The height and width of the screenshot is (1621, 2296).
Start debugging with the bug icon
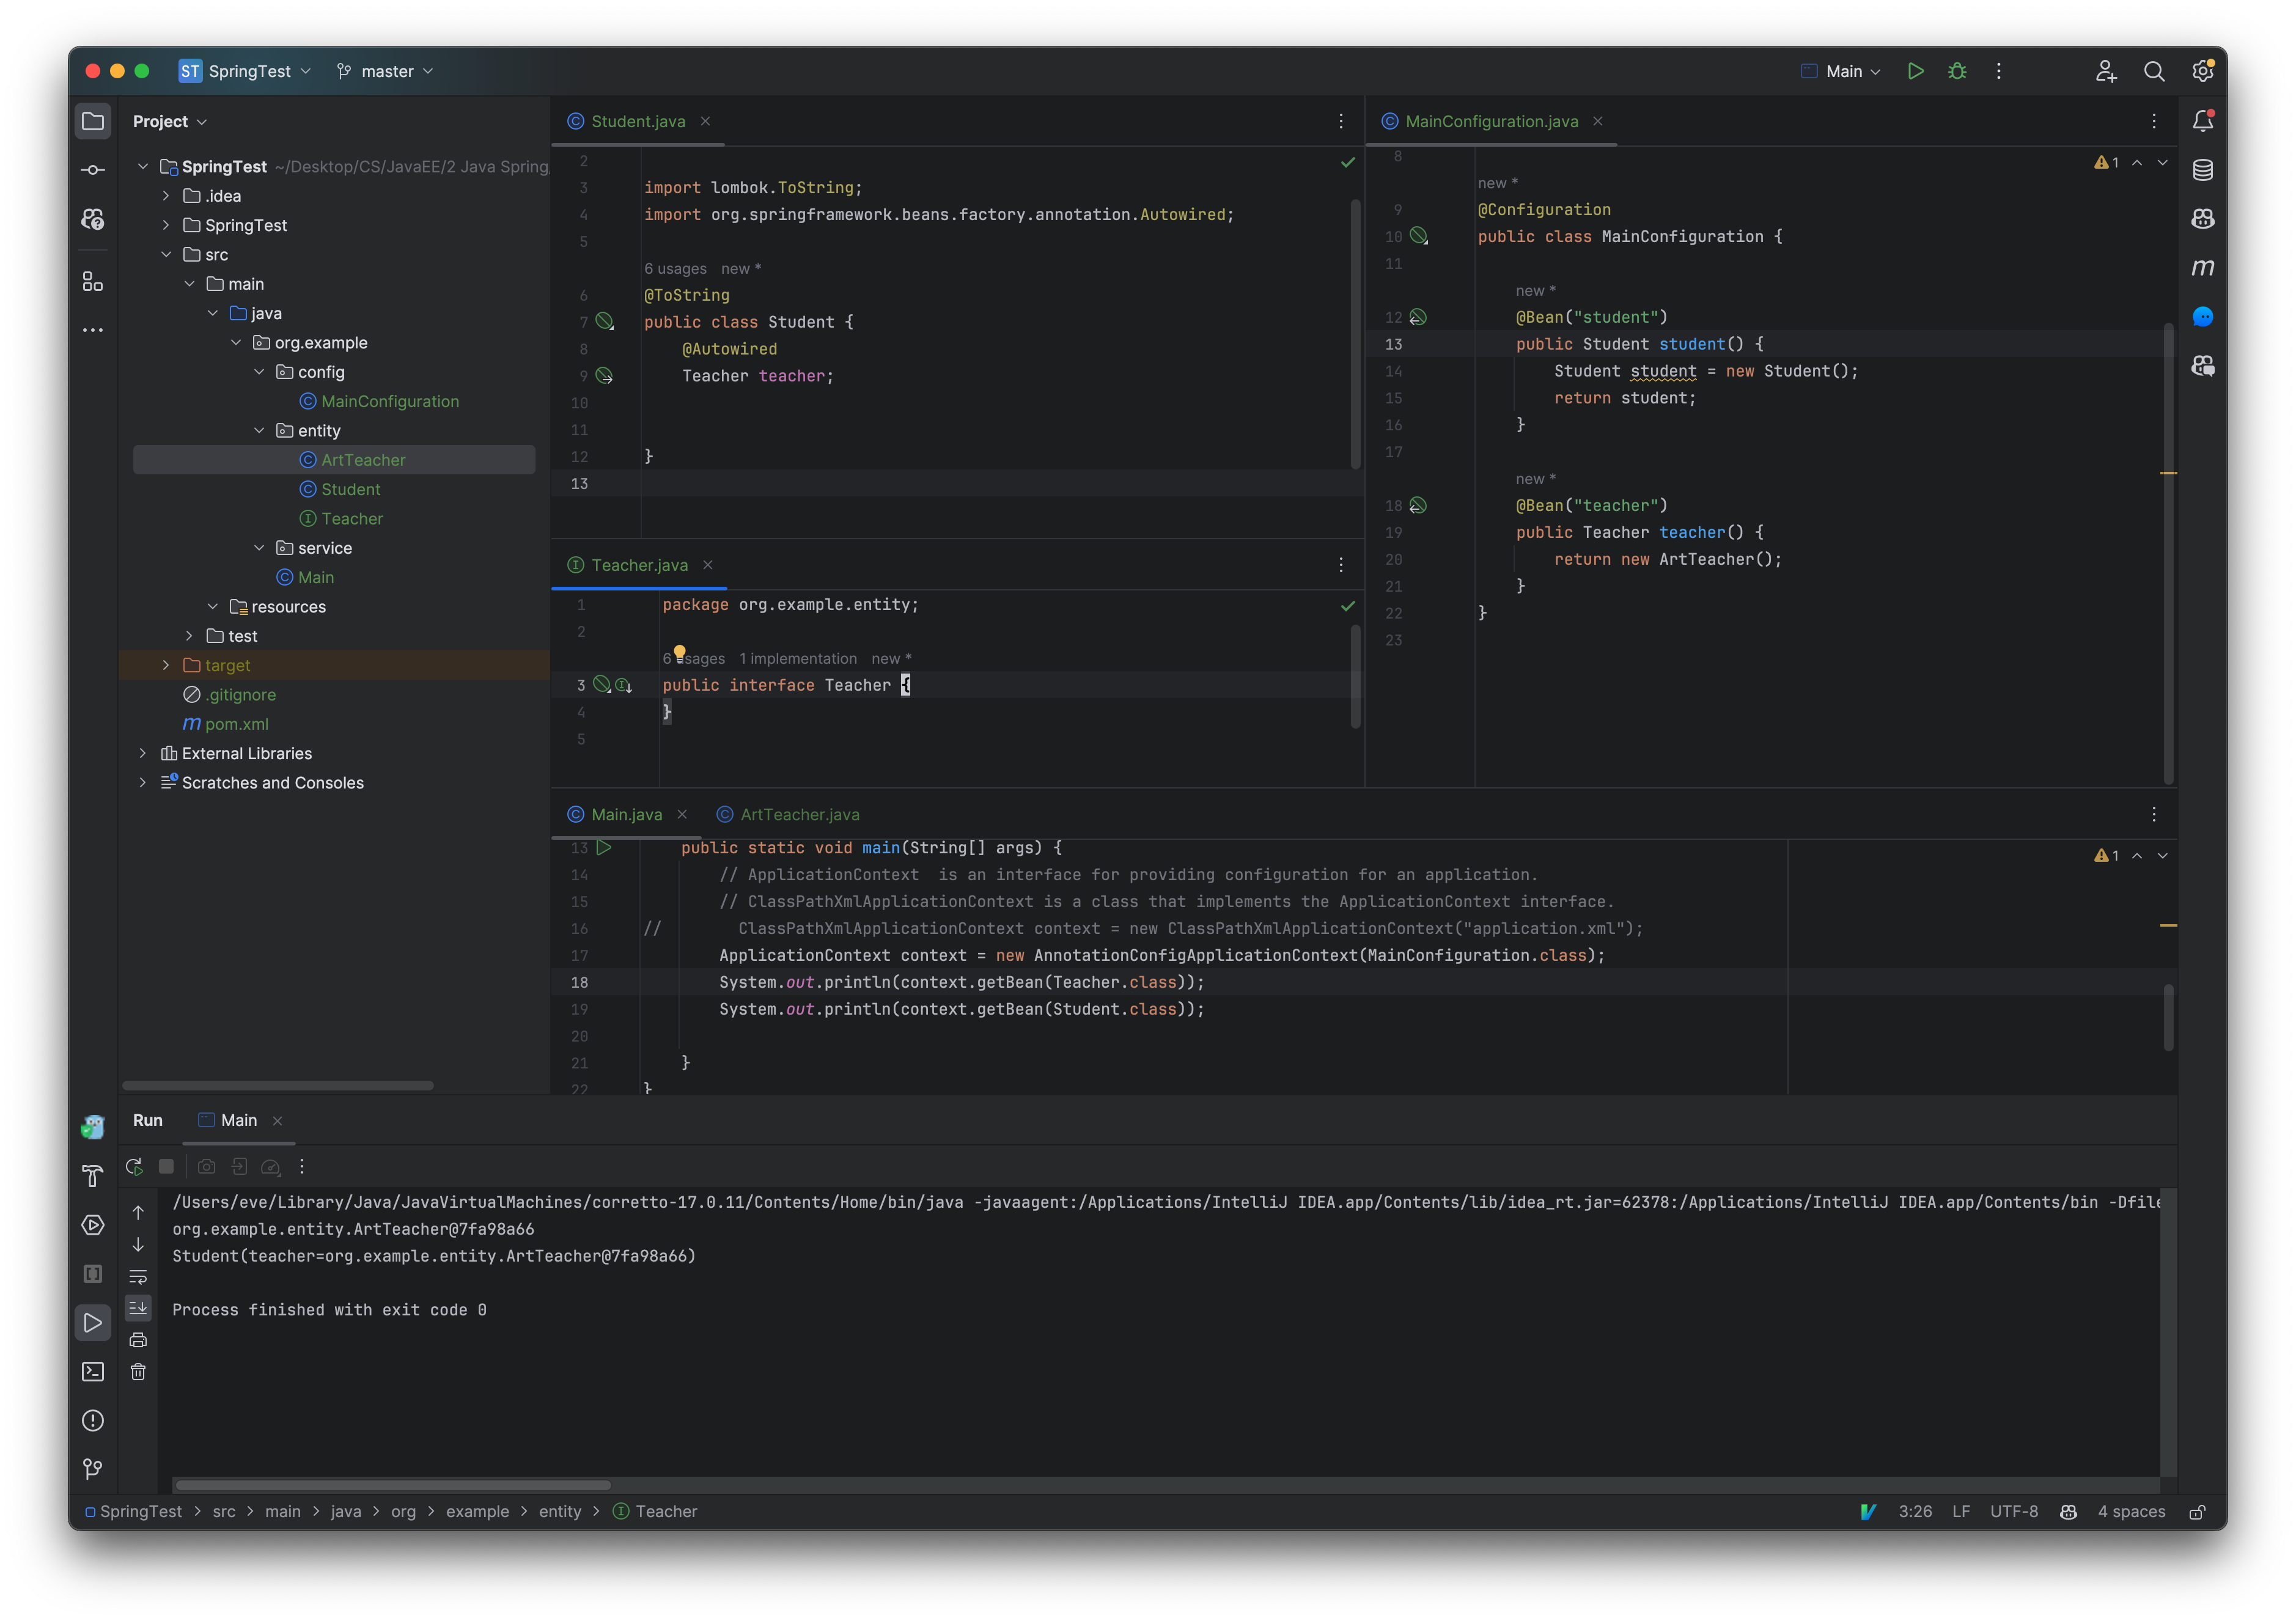(x=1957, y=71)
